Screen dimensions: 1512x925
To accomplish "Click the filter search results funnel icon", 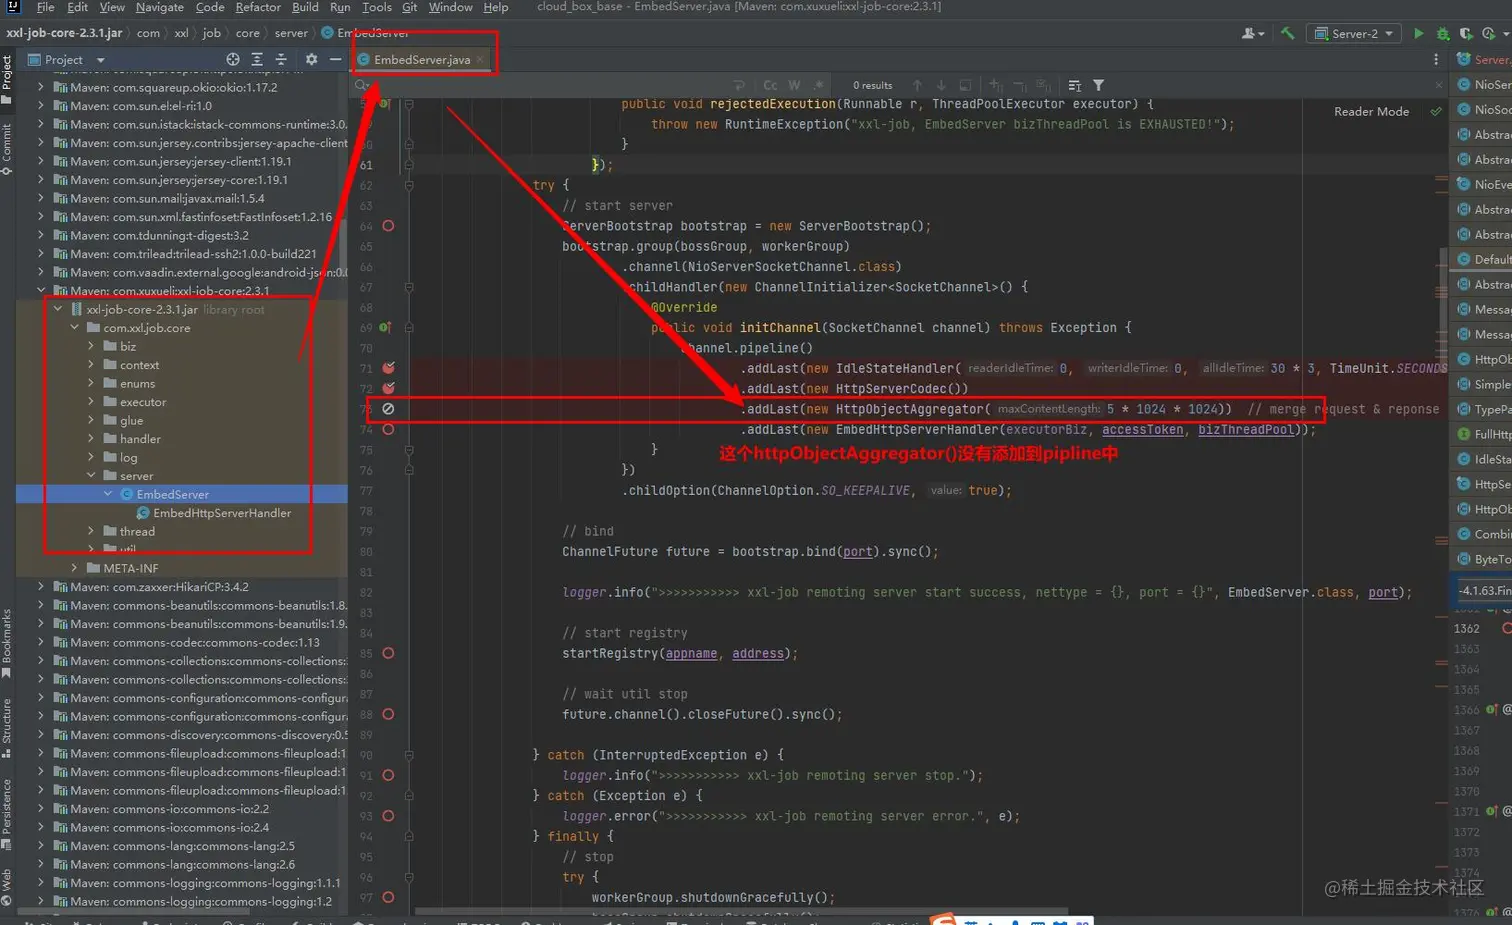I will (1099, 85).
